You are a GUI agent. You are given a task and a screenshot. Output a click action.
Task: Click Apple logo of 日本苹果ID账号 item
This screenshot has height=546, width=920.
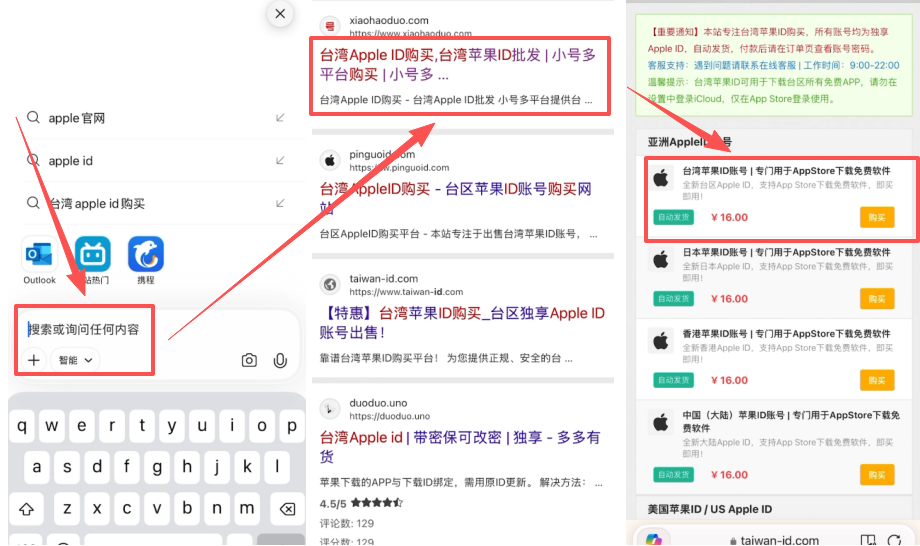[x=661, y=260]
